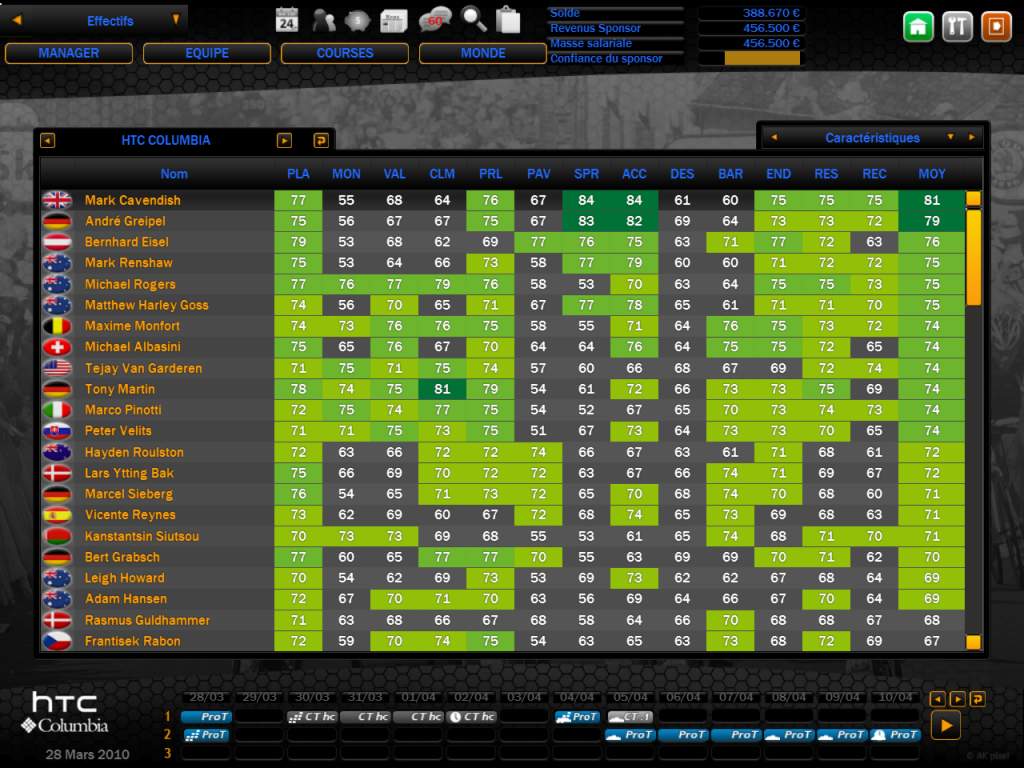Select the ProT race under 10/04
Image resolution: width=1024 pixels, height=768 pixels.
(x=896, y=735)
